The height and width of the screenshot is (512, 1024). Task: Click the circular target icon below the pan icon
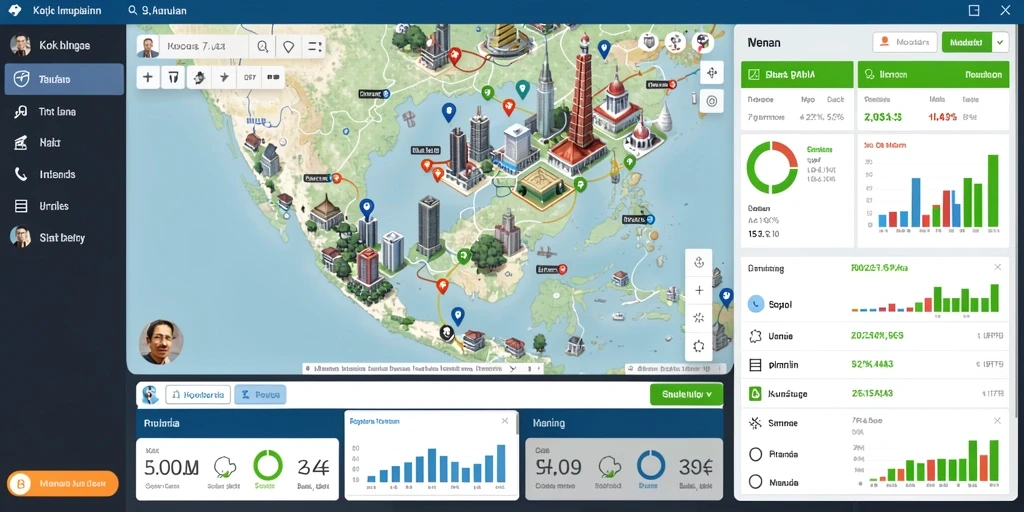coord(711,101)
